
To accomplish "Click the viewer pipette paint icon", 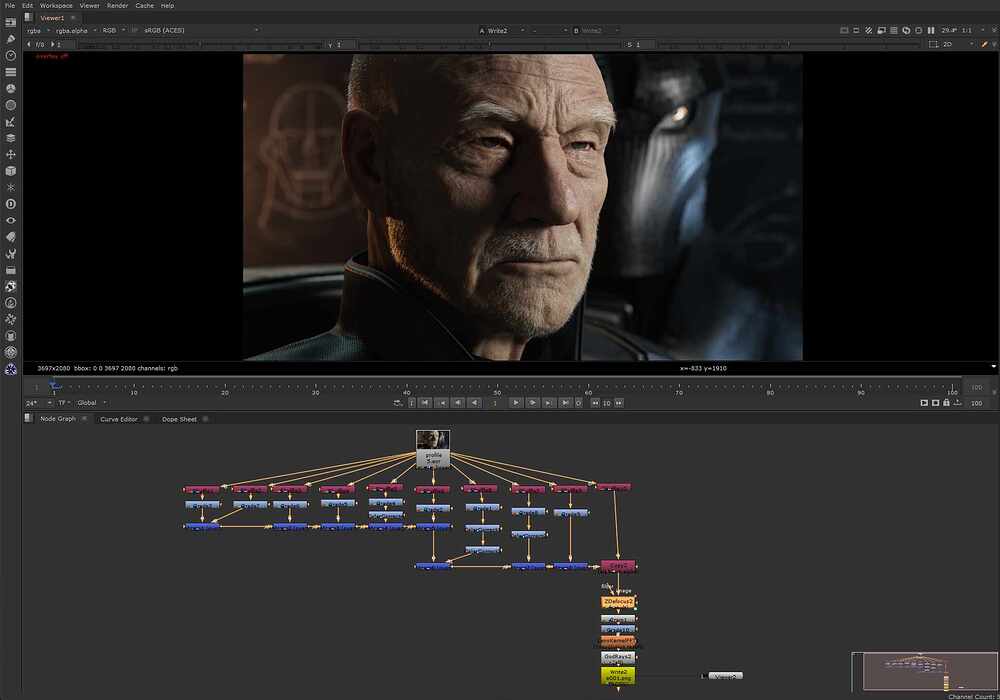I will pyautogui.click(x=985, y=45).
